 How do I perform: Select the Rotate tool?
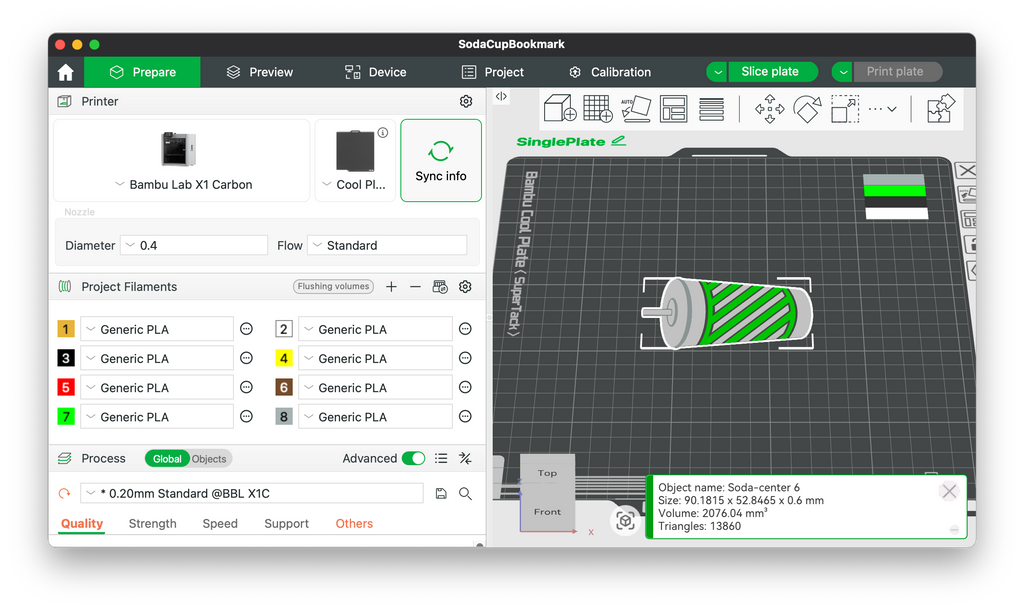point(807,109)
